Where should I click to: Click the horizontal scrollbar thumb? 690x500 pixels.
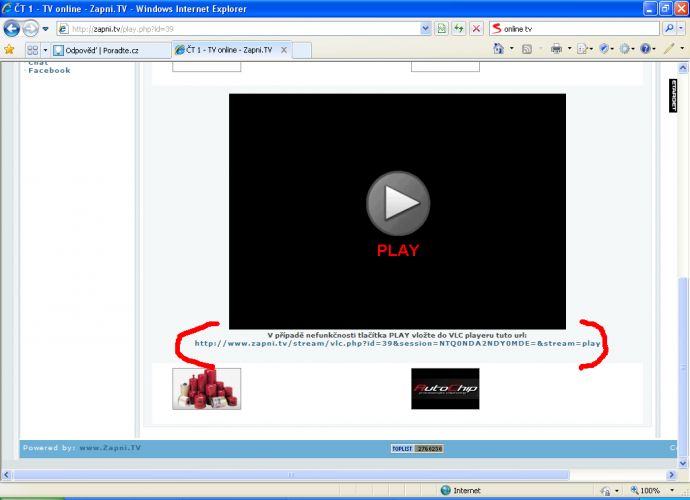(291, 475)
